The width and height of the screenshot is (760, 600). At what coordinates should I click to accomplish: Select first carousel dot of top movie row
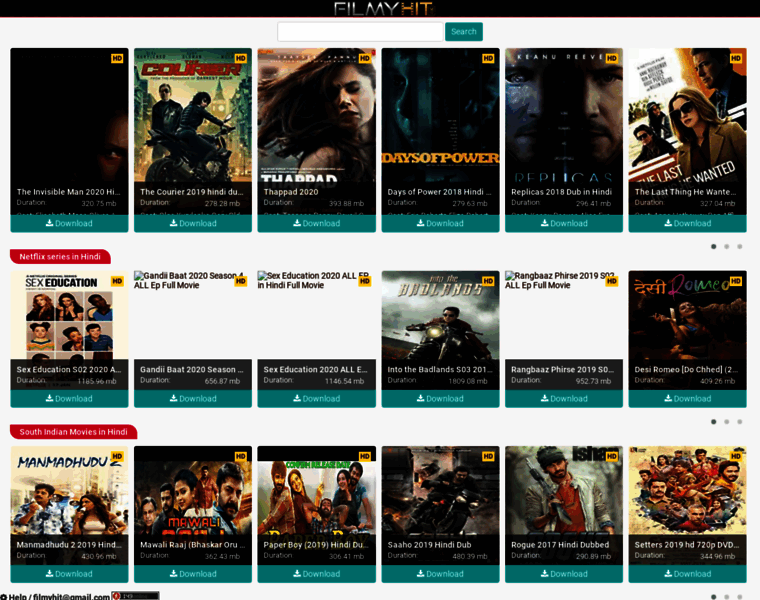[x=713, y=246]
